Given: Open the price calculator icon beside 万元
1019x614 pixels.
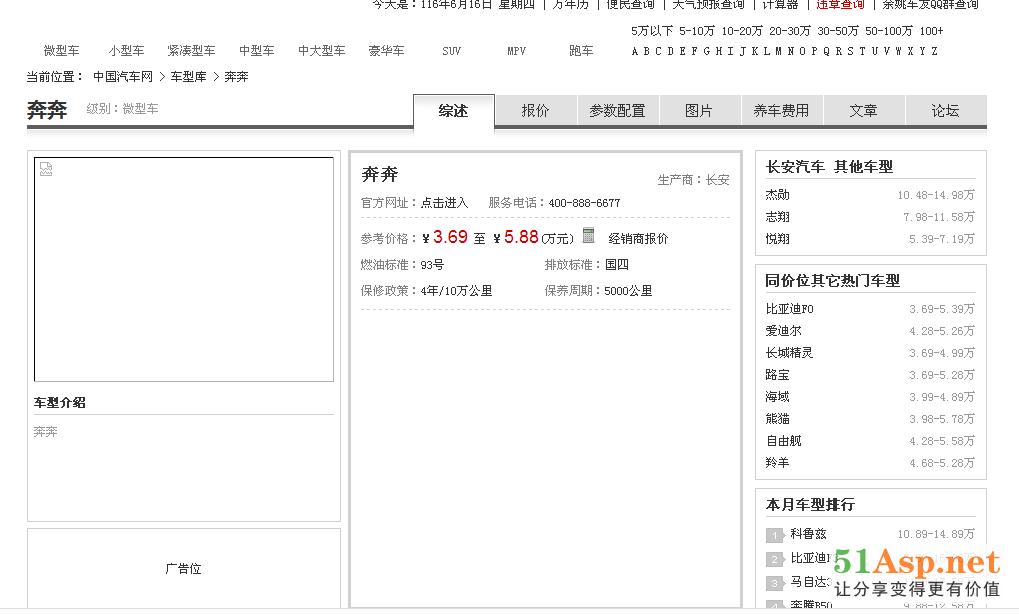Looking at the screenshot, I should coord(588,235).
